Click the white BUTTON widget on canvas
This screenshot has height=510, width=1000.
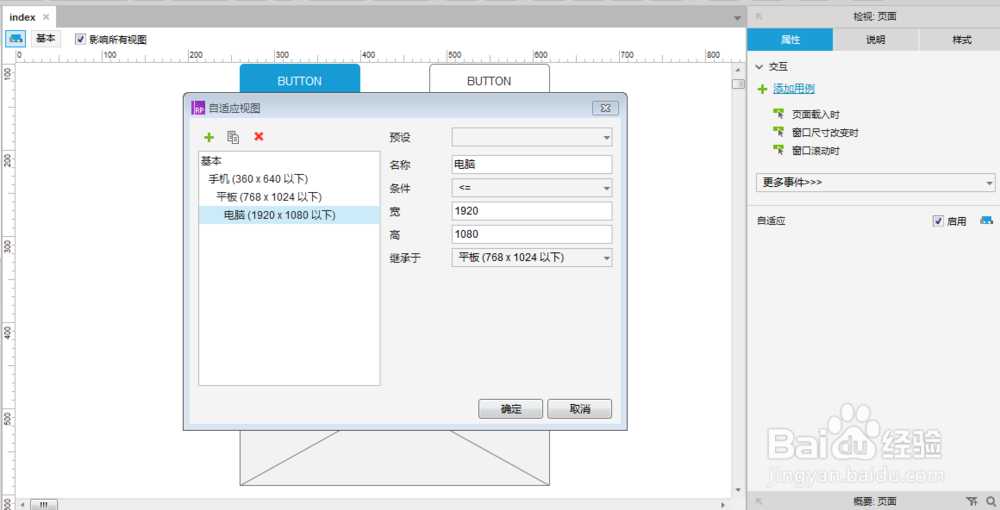(x=489, y=78)
